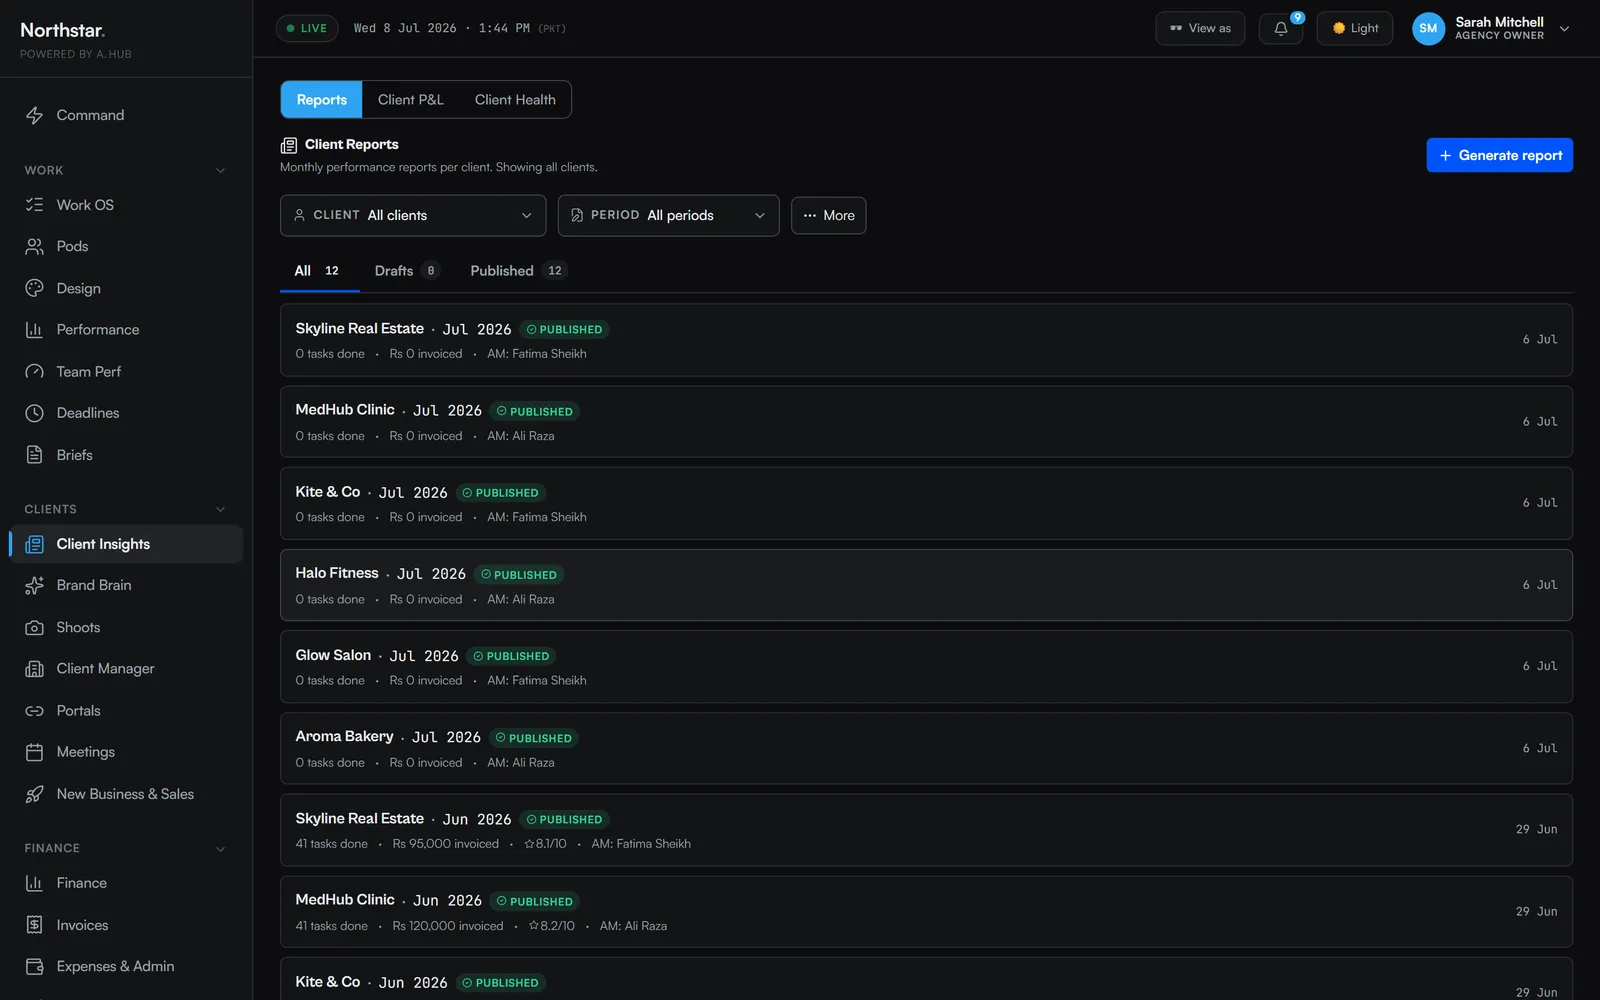1600x1000 pixels.
Task: Click the Work OS checklist icon
Action: click(34, 205)
